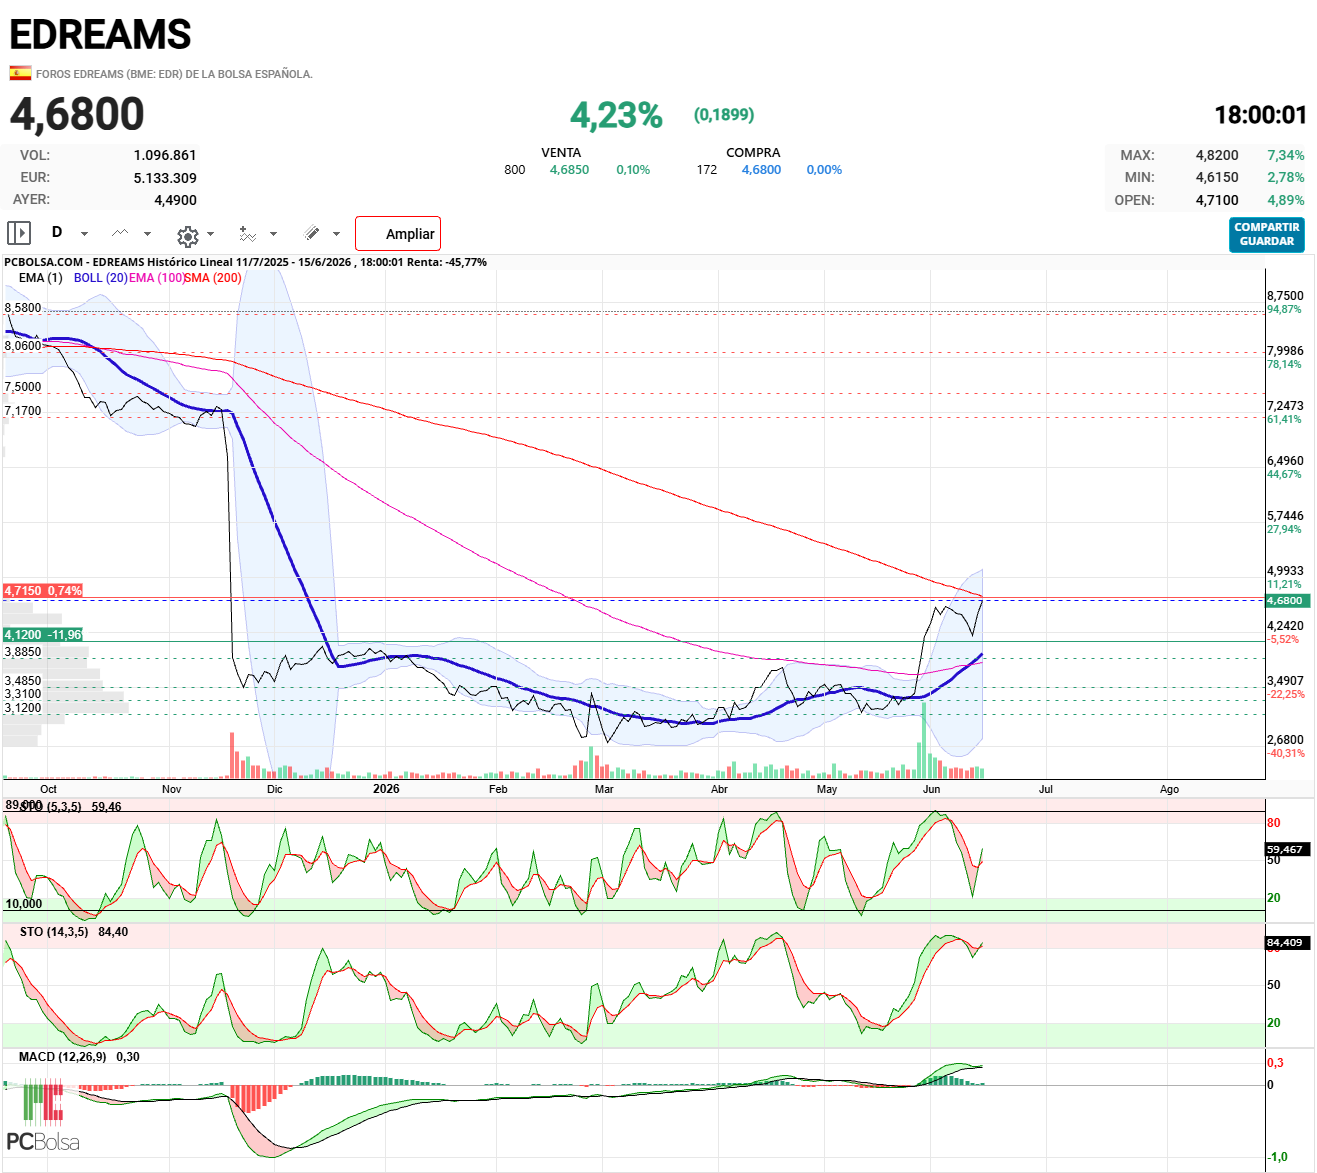Click the chart title PCBOLSA.COM header text
The image size is (1317, 1173).
(245, 262)
